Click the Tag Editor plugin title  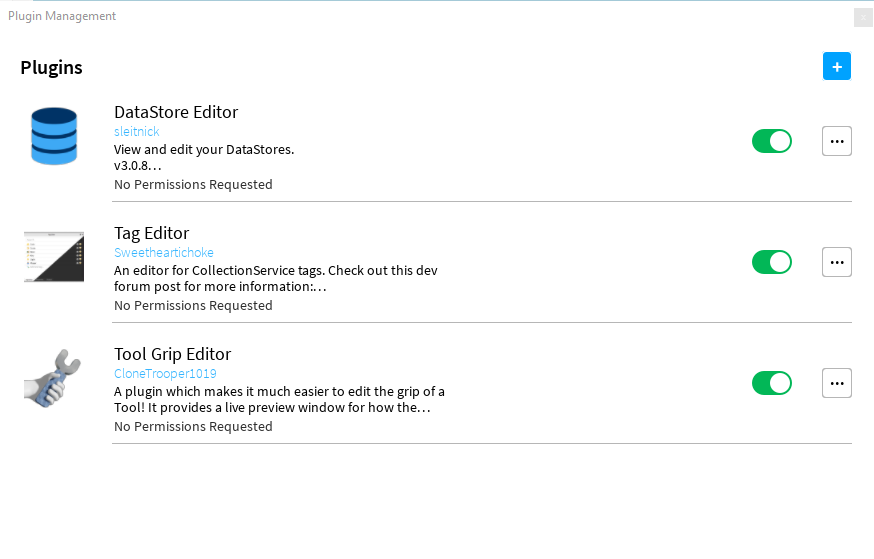point(152,233)
